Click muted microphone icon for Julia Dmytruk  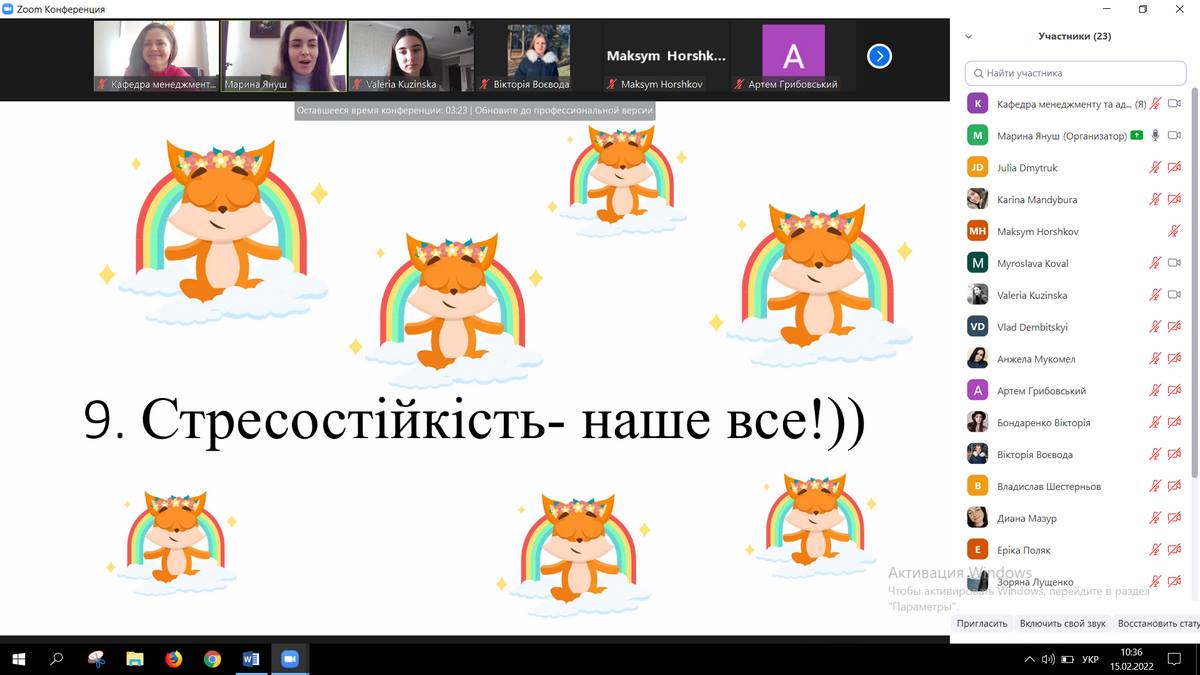pos(1156,168)
